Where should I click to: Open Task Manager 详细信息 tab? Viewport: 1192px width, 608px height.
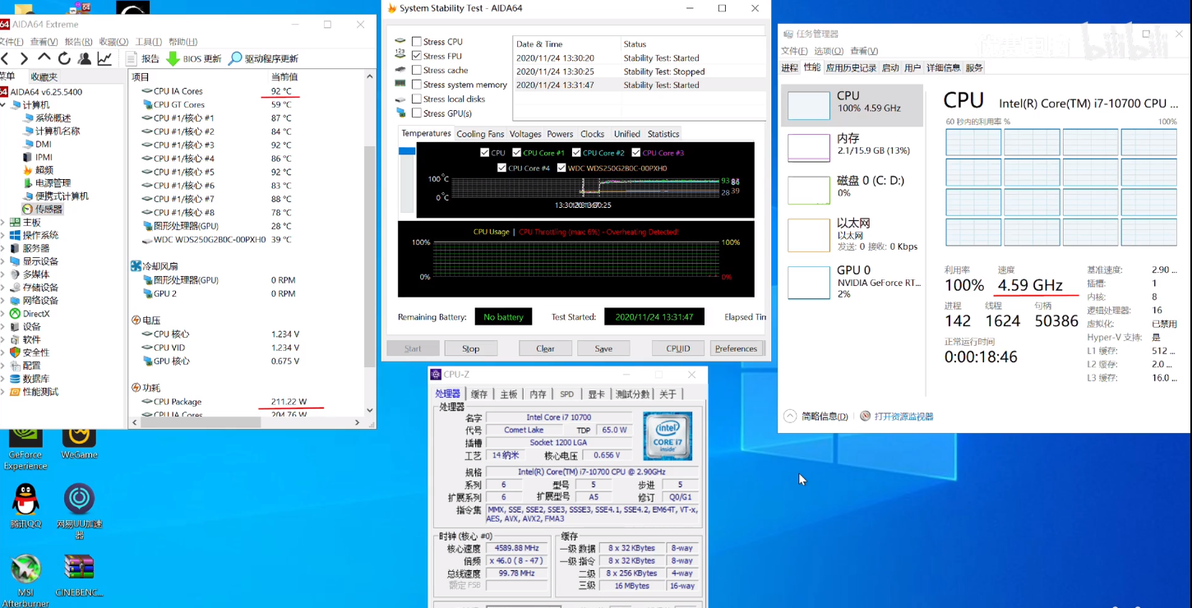(x=943, y=68)
